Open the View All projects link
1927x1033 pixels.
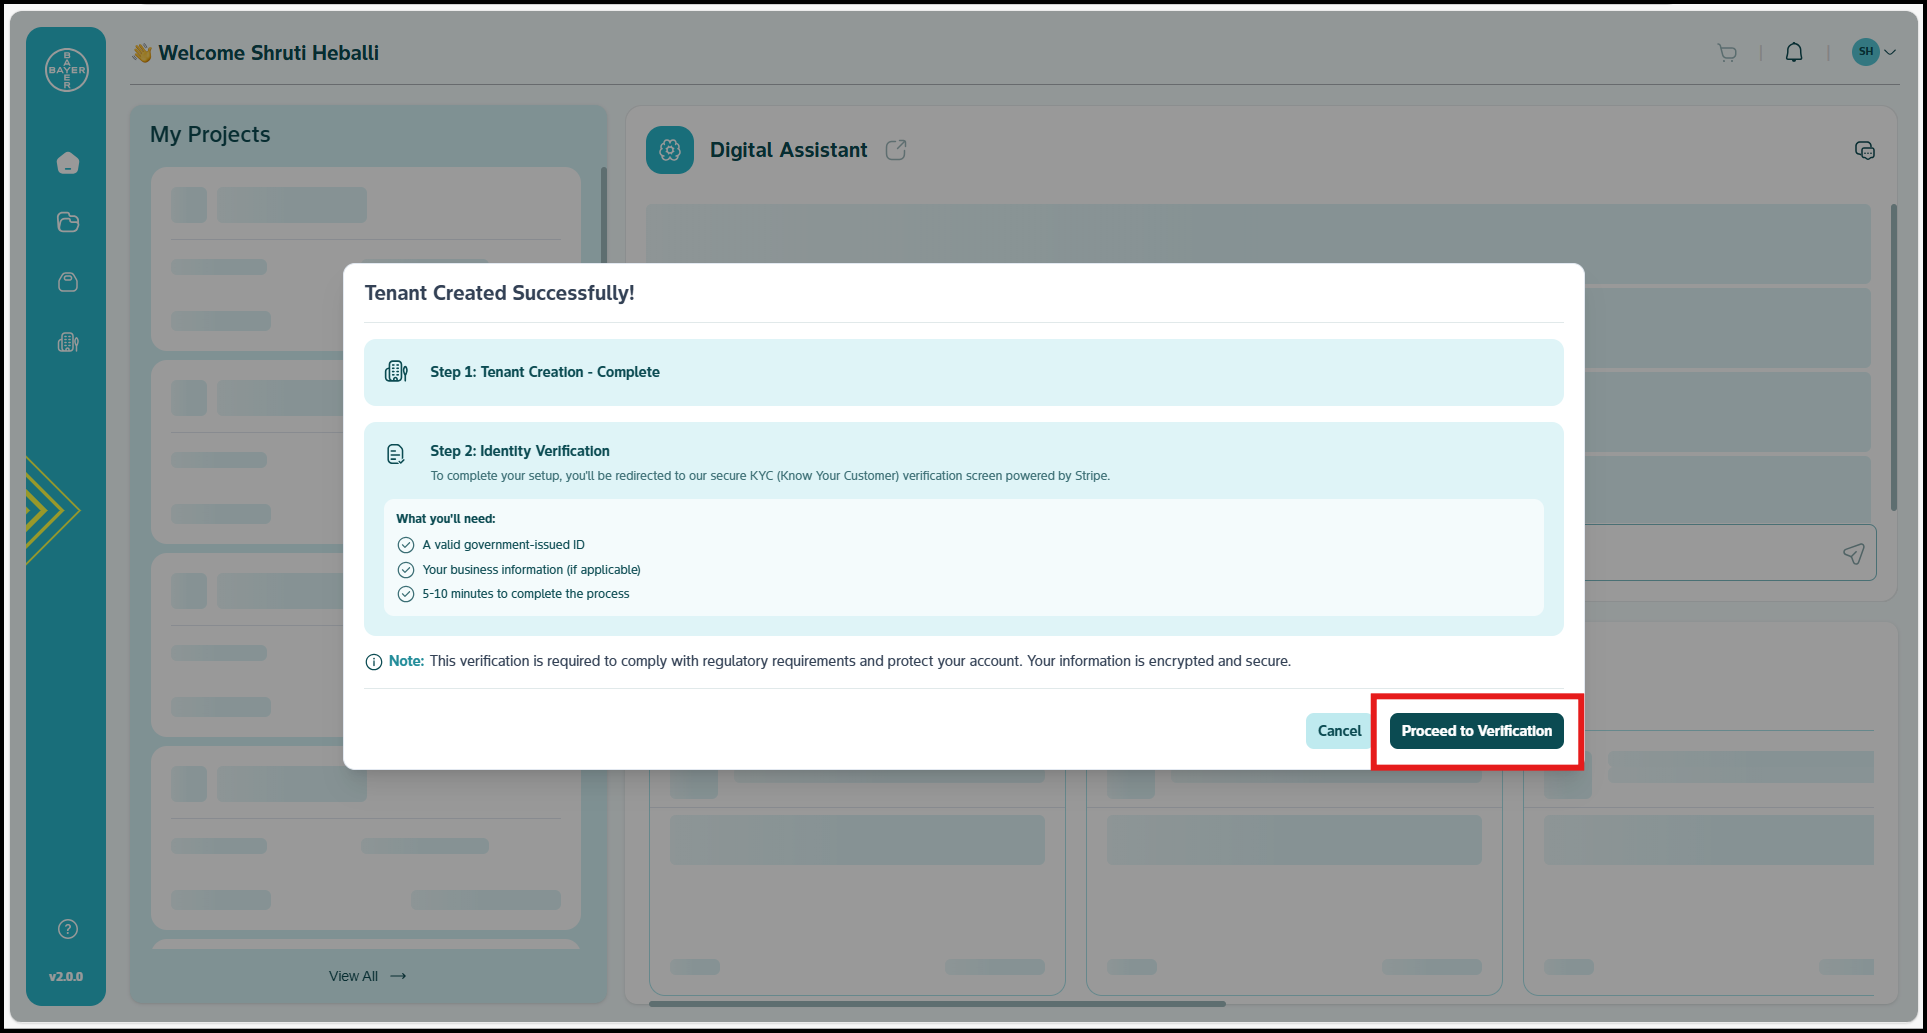(x=367, y=976)
